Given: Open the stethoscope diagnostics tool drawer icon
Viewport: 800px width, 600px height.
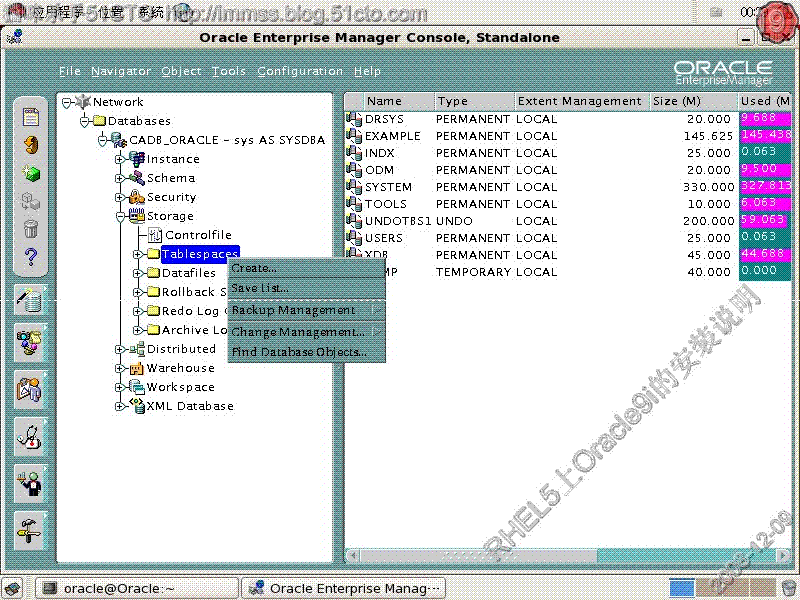Looking at the screenshot, I should [30, 437].
